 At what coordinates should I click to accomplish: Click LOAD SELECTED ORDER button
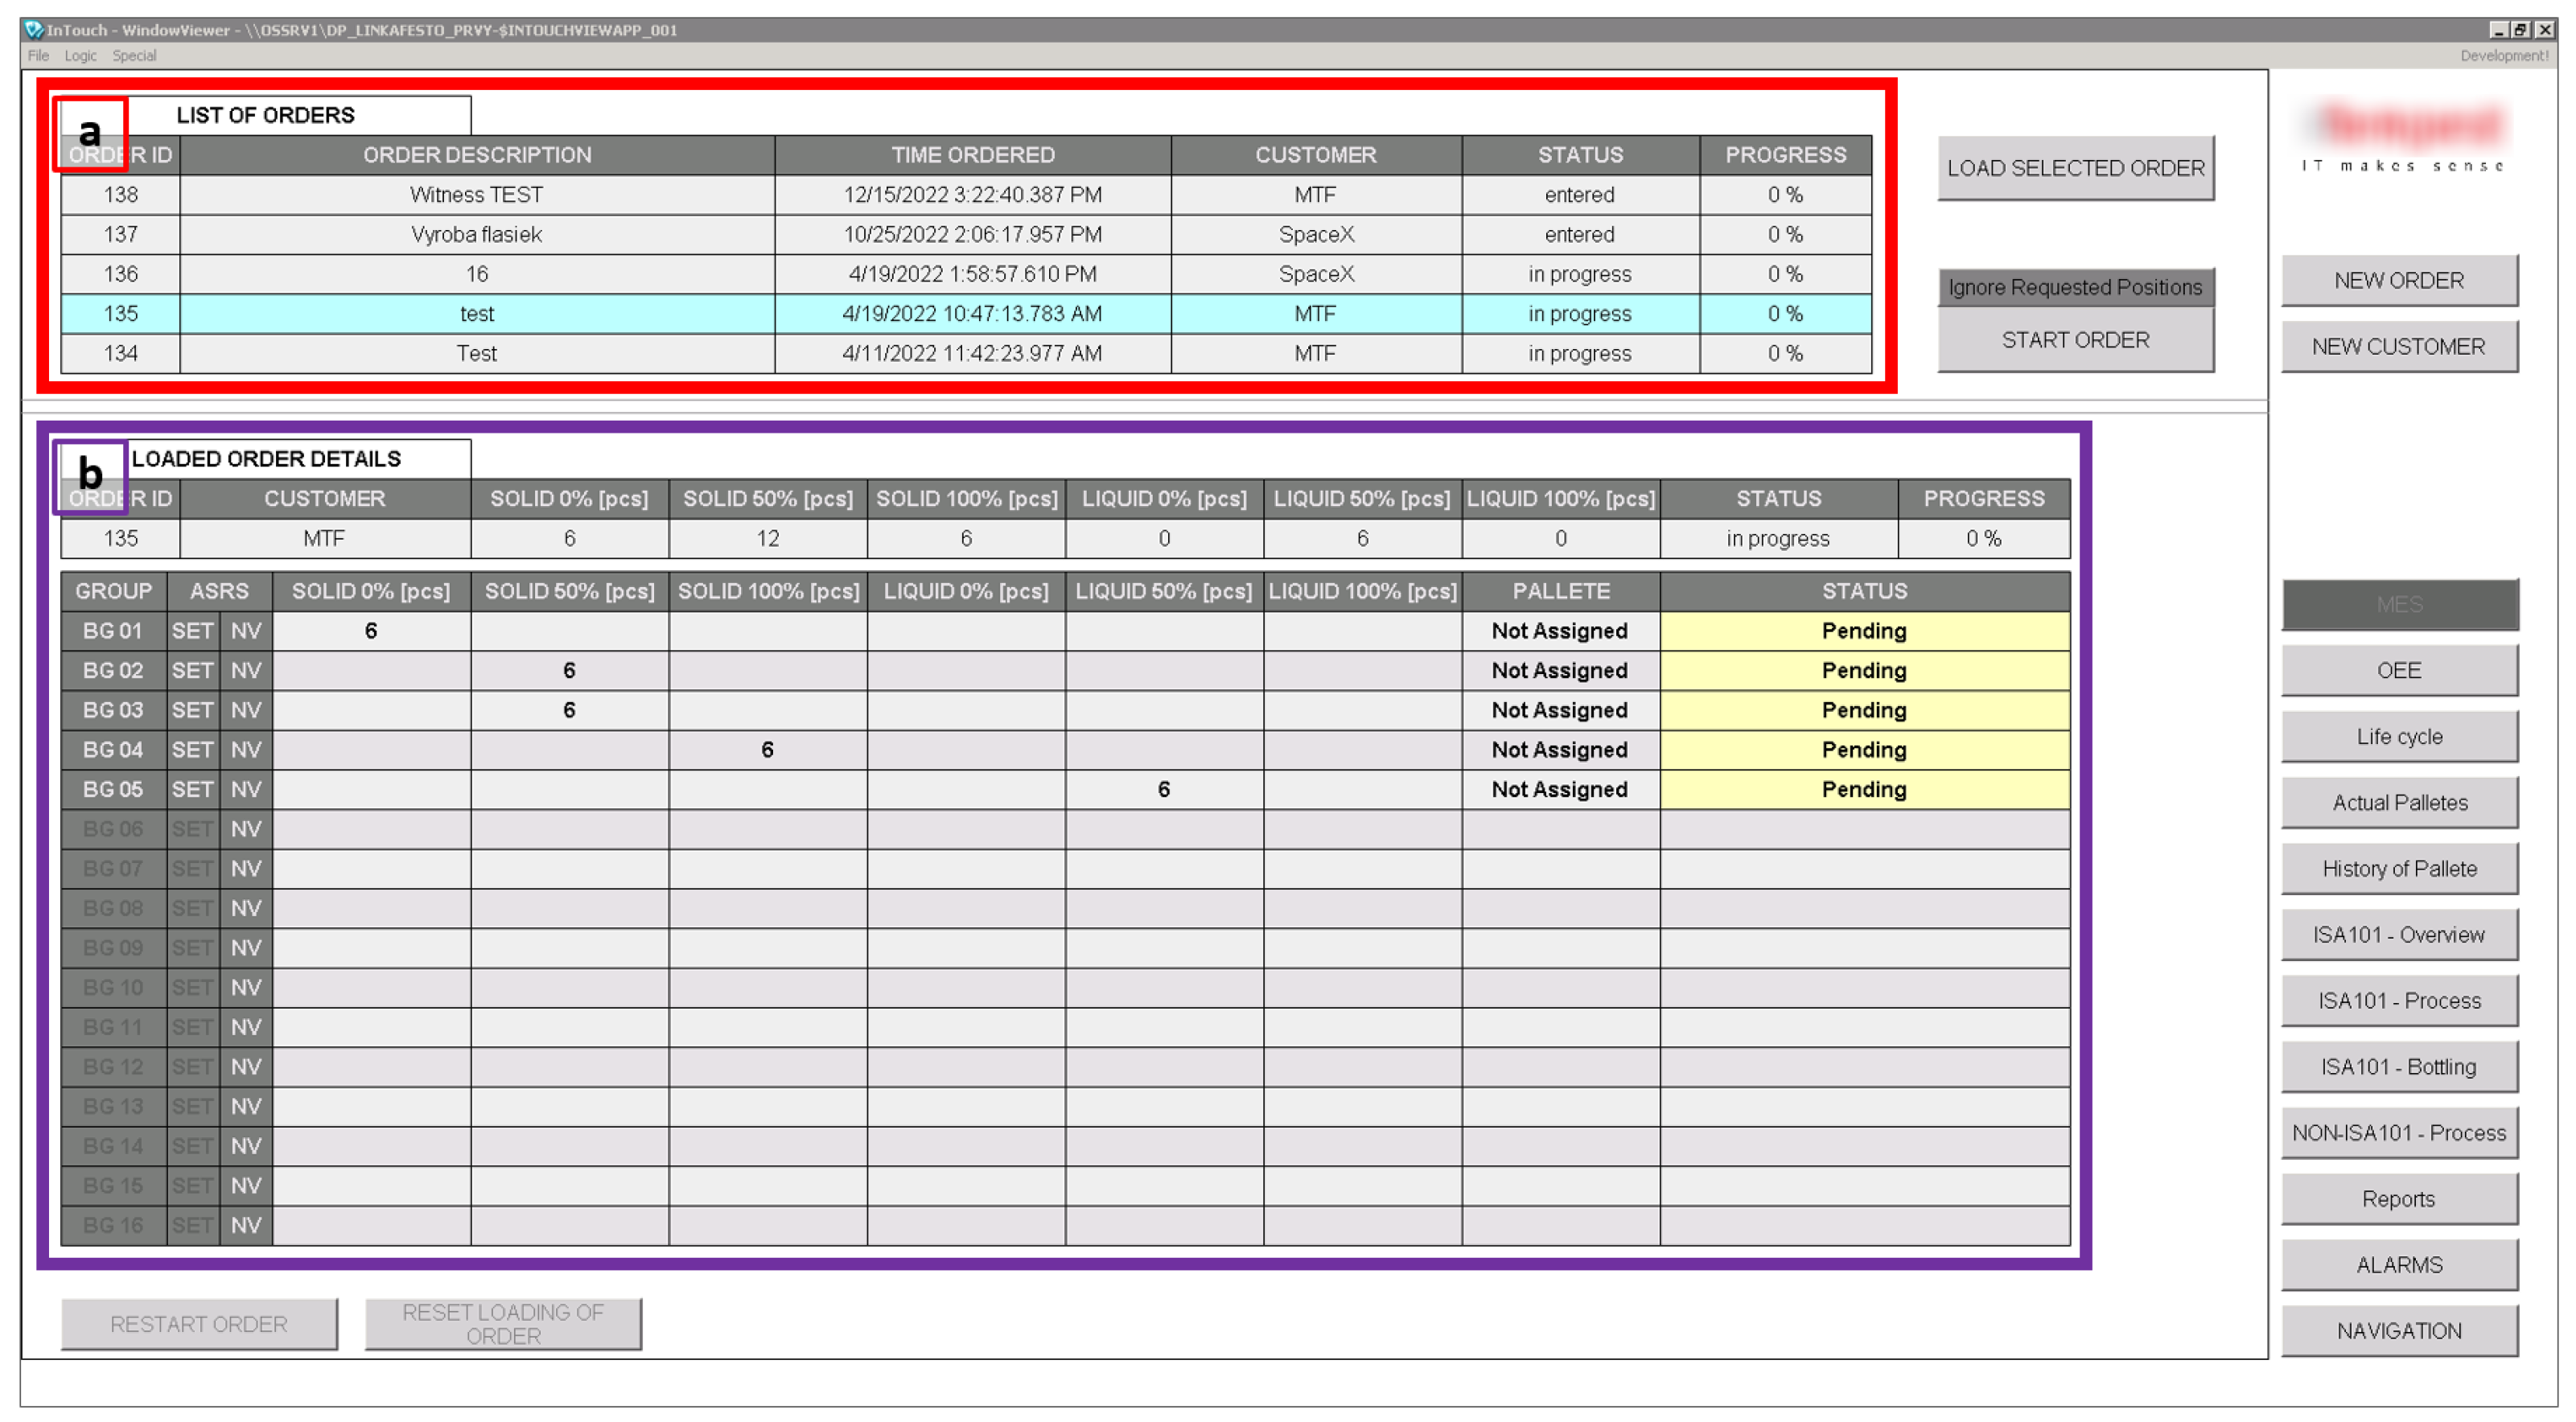point(2075,168)
